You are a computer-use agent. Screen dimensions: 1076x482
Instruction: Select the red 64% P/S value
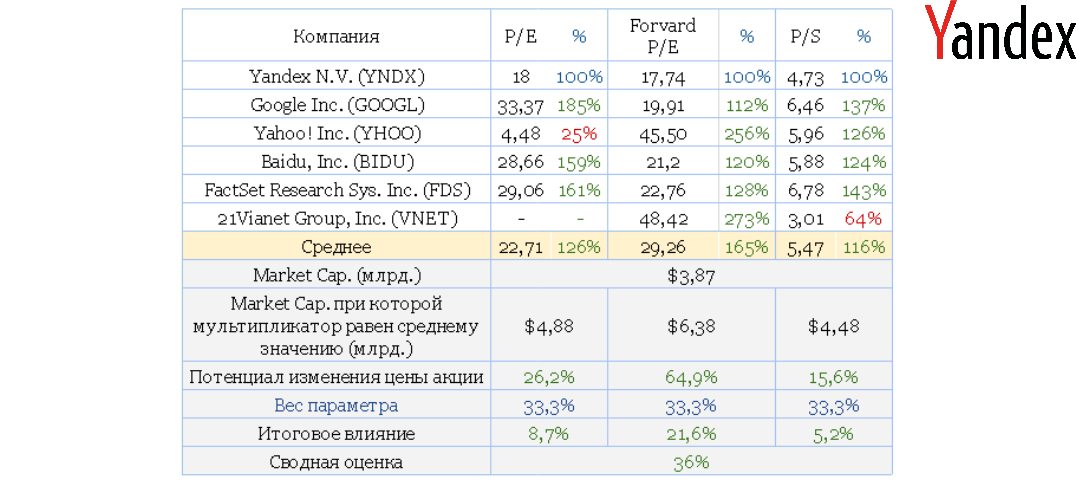pos(864,218)
